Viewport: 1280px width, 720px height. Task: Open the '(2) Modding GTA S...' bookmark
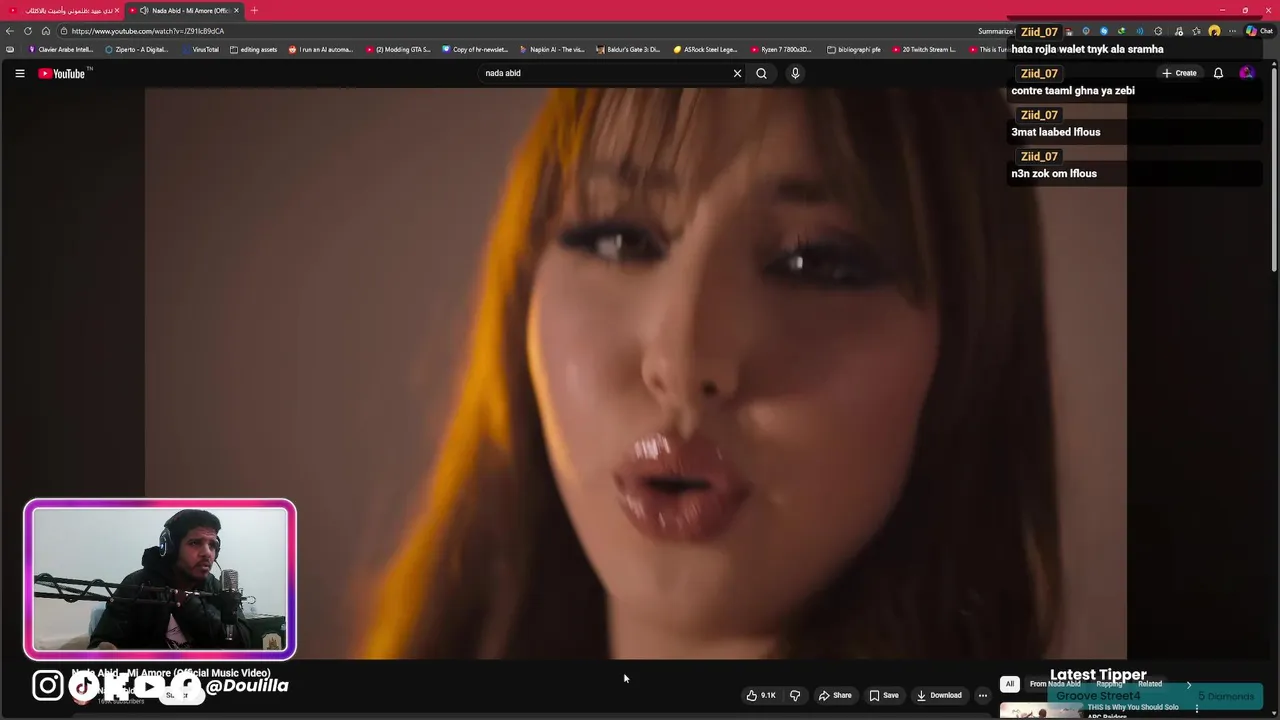[x=398, y=49]
